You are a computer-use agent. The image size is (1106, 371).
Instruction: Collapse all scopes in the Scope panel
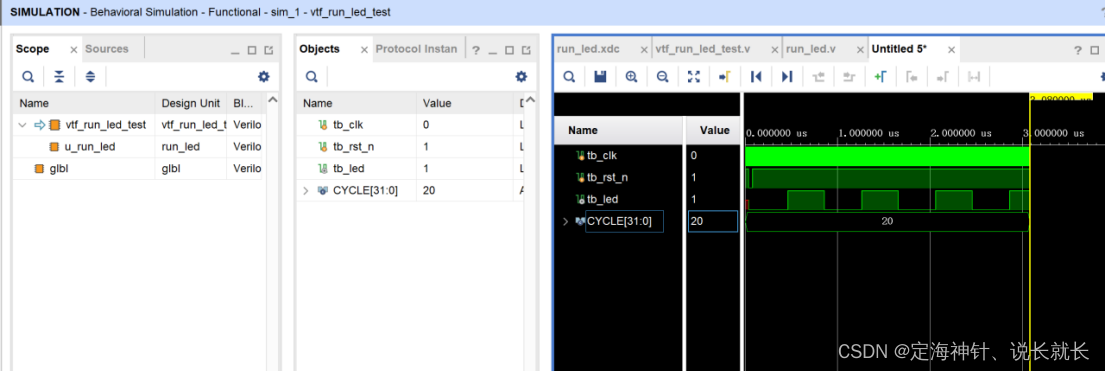[x=60, y=77]
